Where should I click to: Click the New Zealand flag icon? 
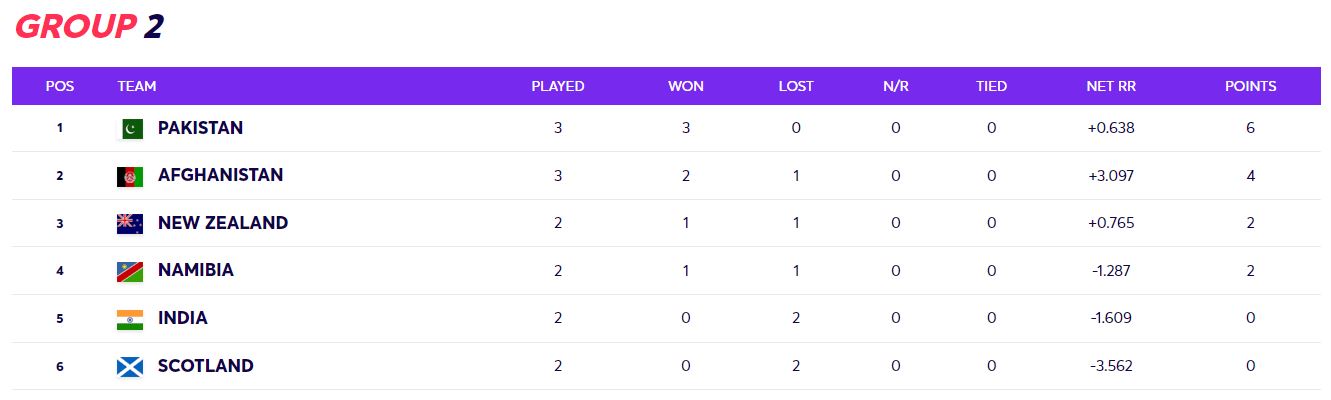tap(130, 223)
